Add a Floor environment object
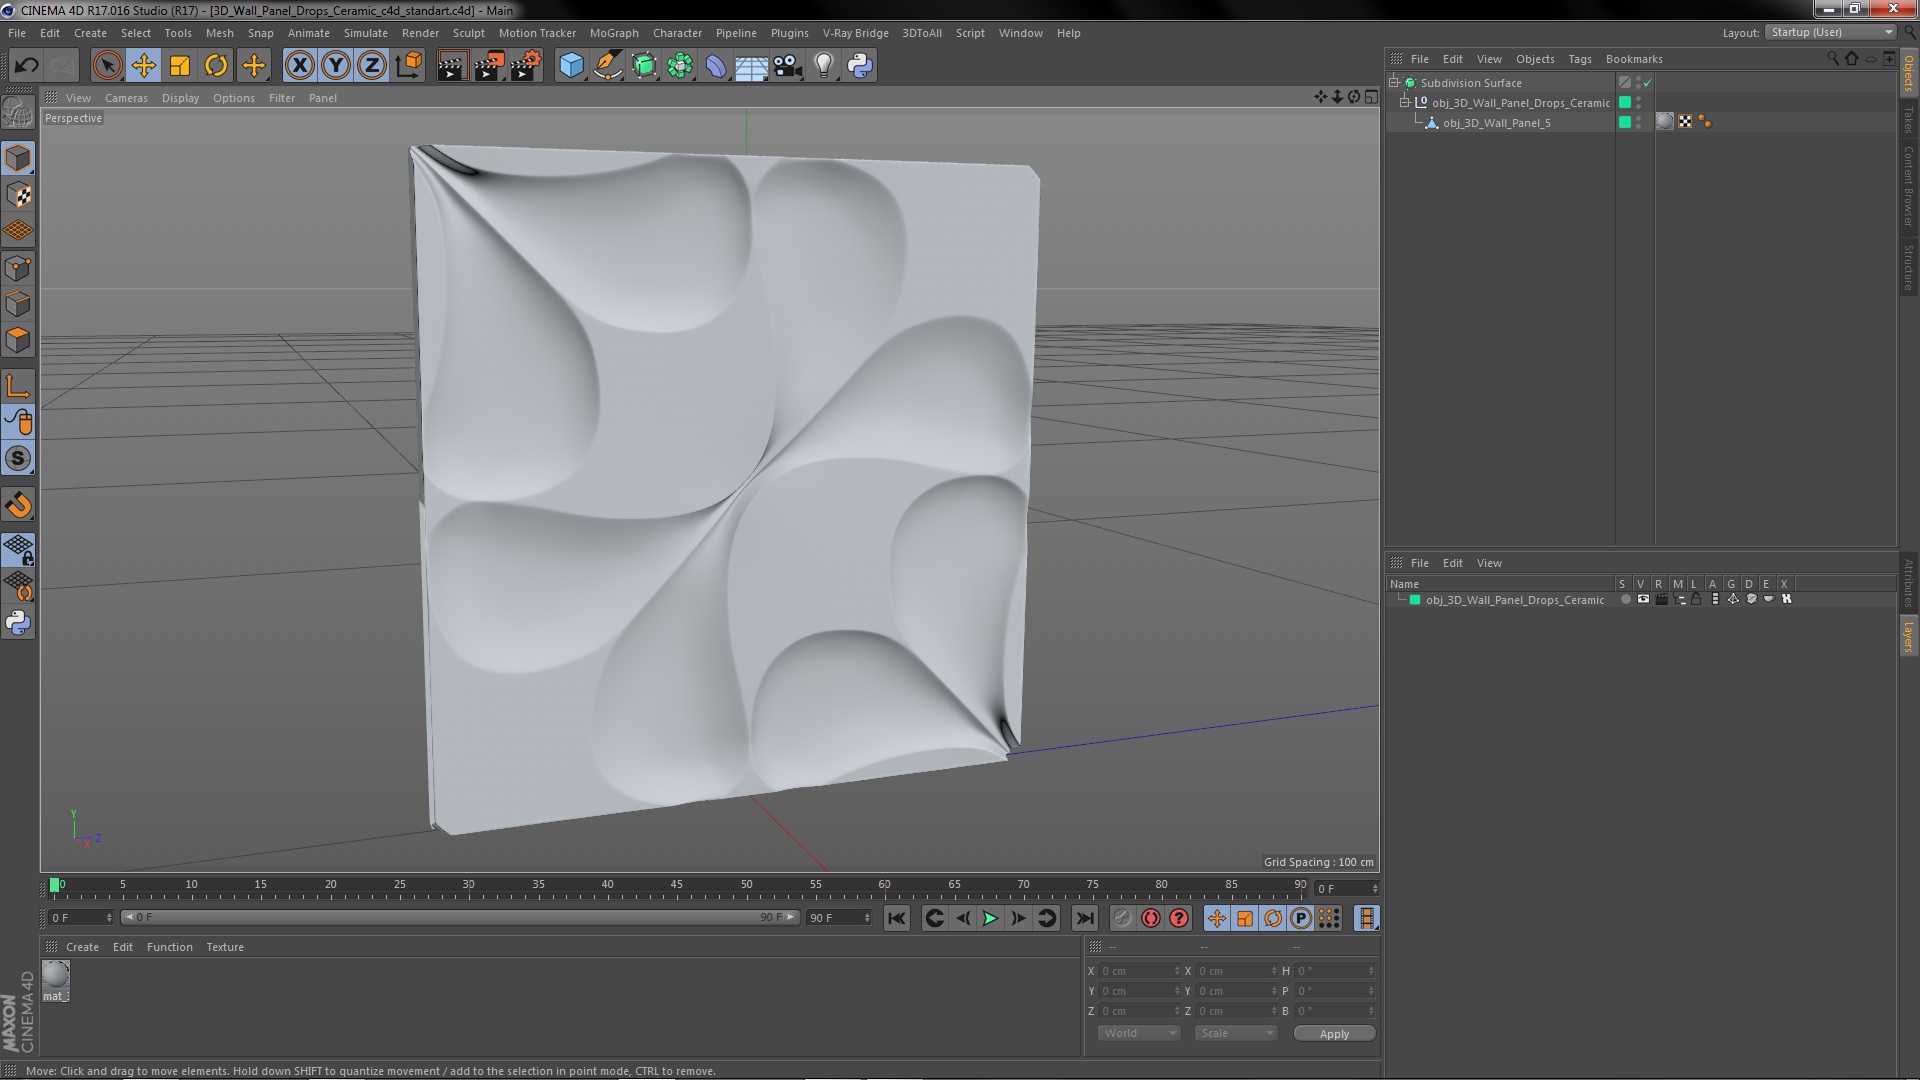 click(751, 66)
